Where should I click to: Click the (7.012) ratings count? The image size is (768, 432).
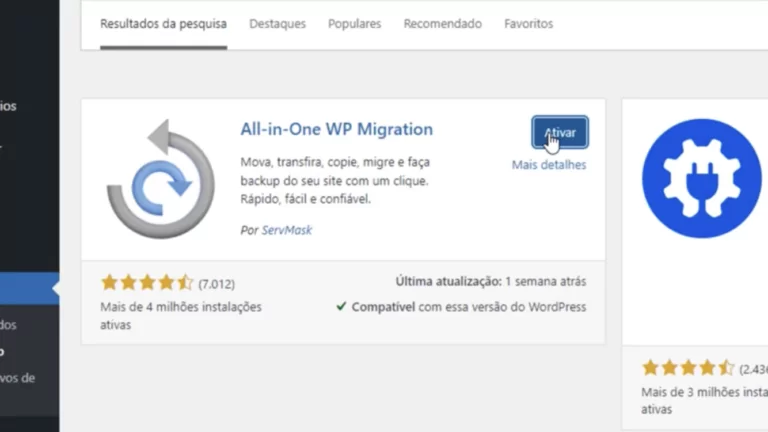coord(216,284)
